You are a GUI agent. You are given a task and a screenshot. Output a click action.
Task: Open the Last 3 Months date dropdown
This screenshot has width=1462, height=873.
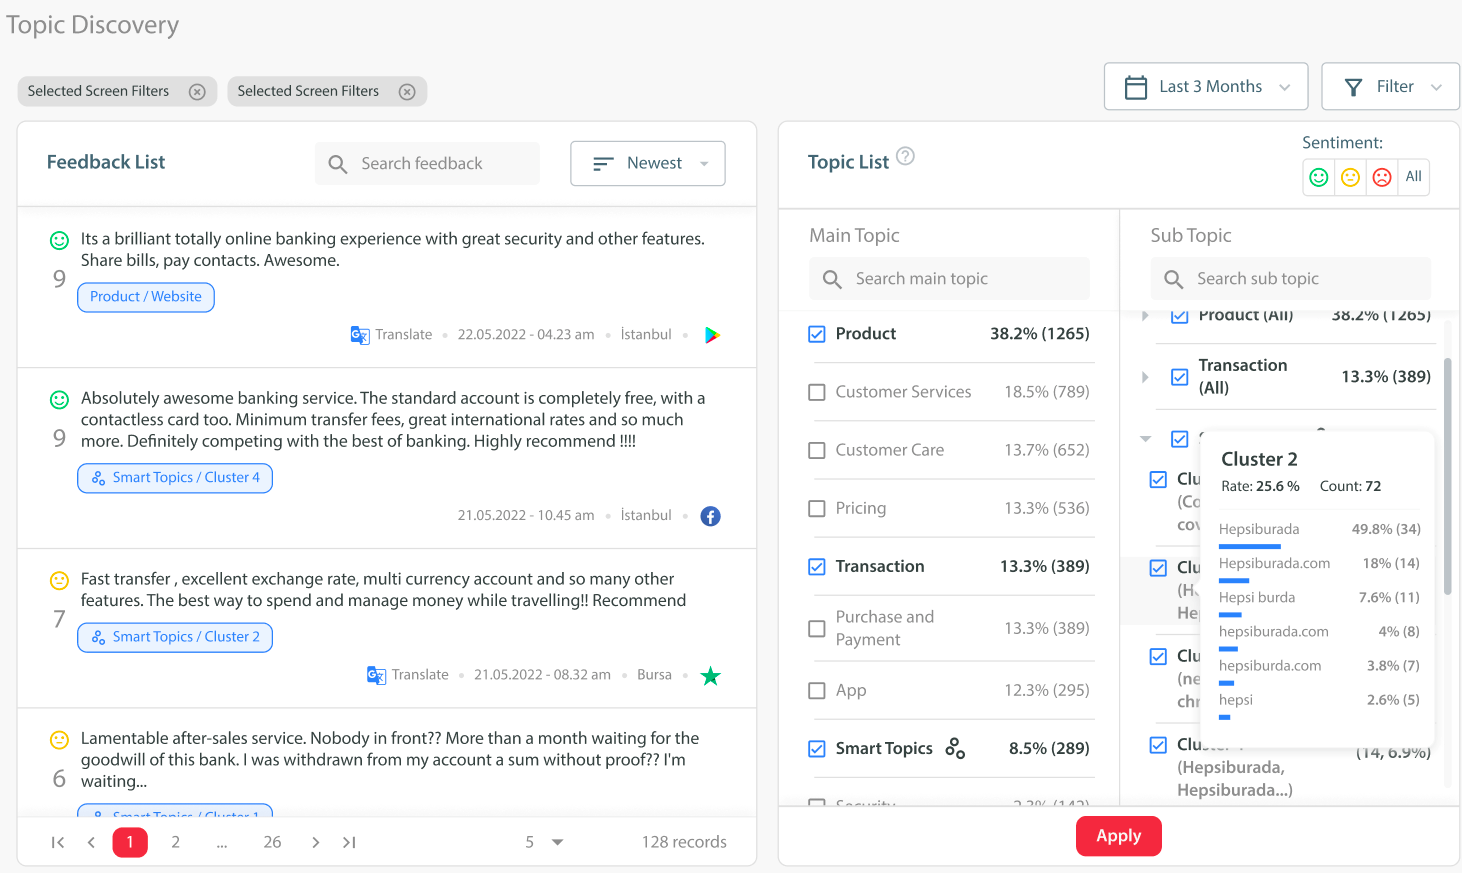pos(1205,87)
